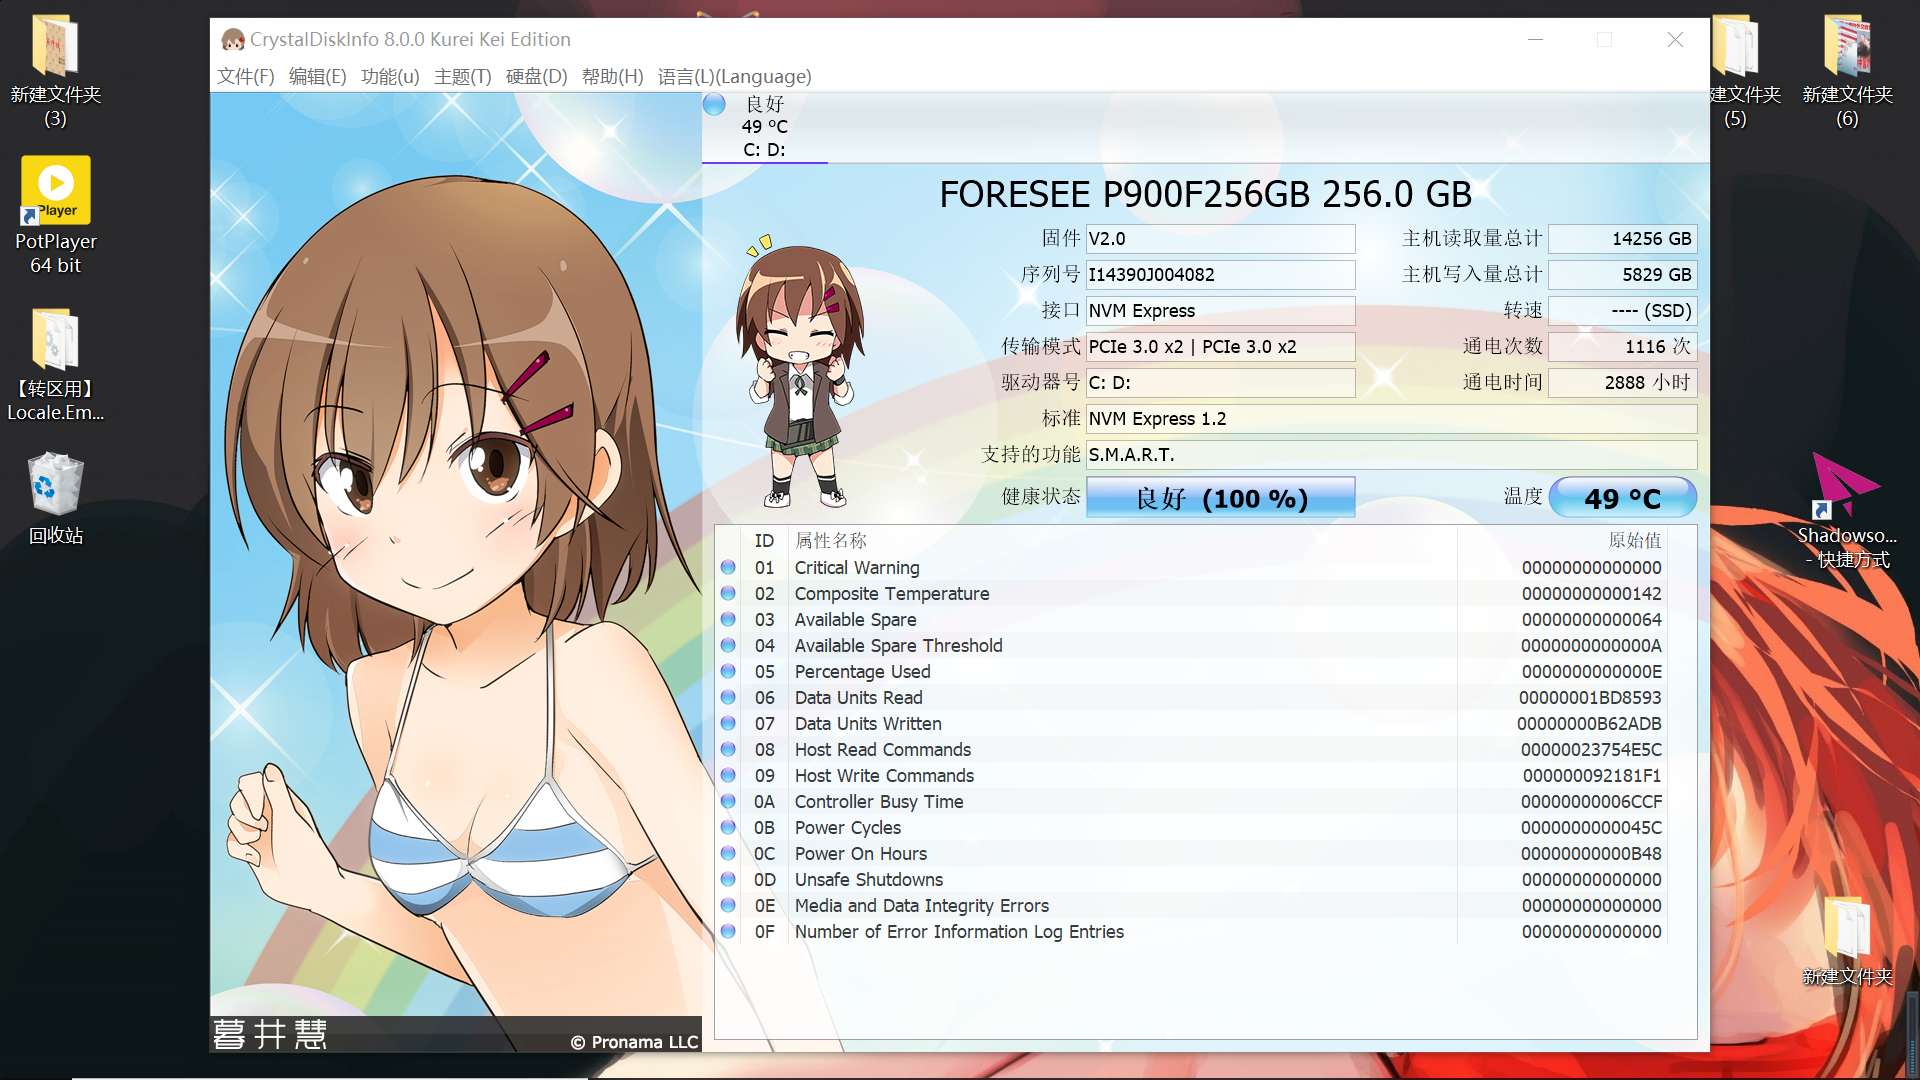Click status orb for Power Cycles row
Screen dimensions: 1920x1080
coord(729,828)
